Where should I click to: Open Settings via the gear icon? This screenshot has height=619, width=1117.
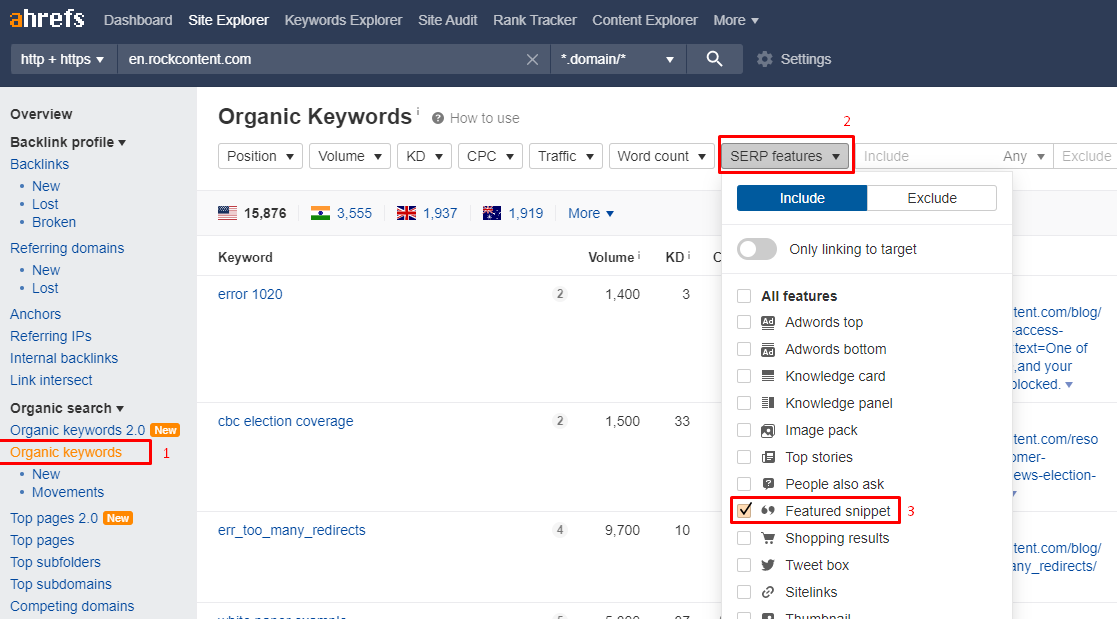pos(765,59)
